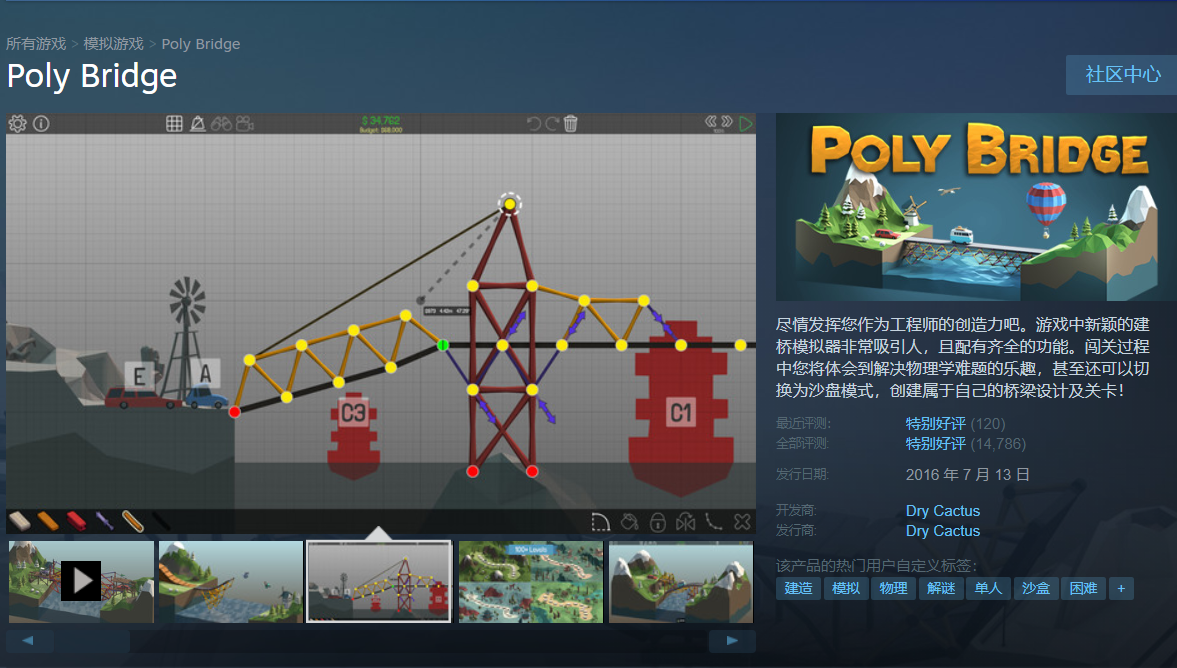Click the Poly Bridge header capsule image

point(976,207)
